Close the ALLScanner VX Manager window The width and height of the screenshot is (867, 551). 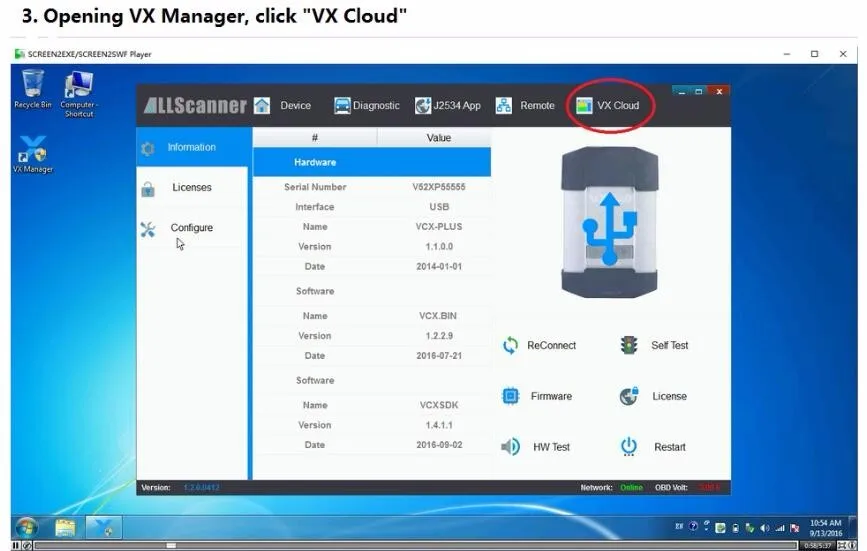719,91
